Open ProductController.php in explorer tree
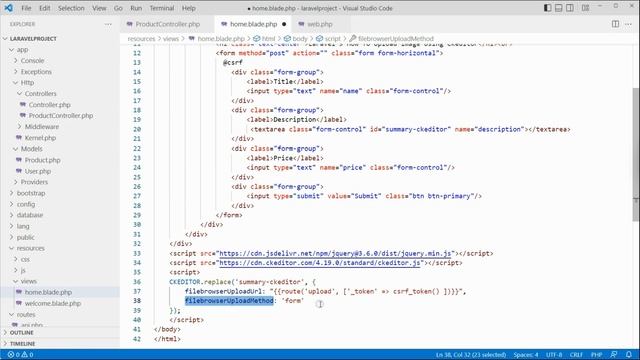The image size is (640, 360). click(x=61, y=116)
